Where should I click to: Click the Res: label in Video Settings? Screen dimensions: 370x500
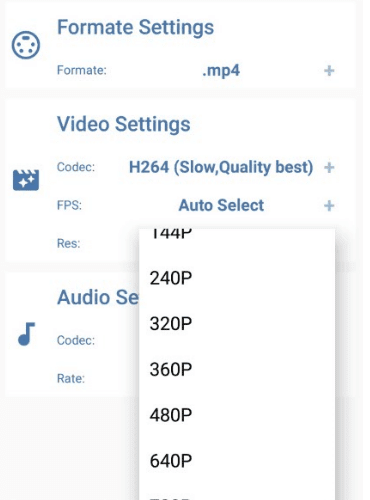(x=69, y=243)
